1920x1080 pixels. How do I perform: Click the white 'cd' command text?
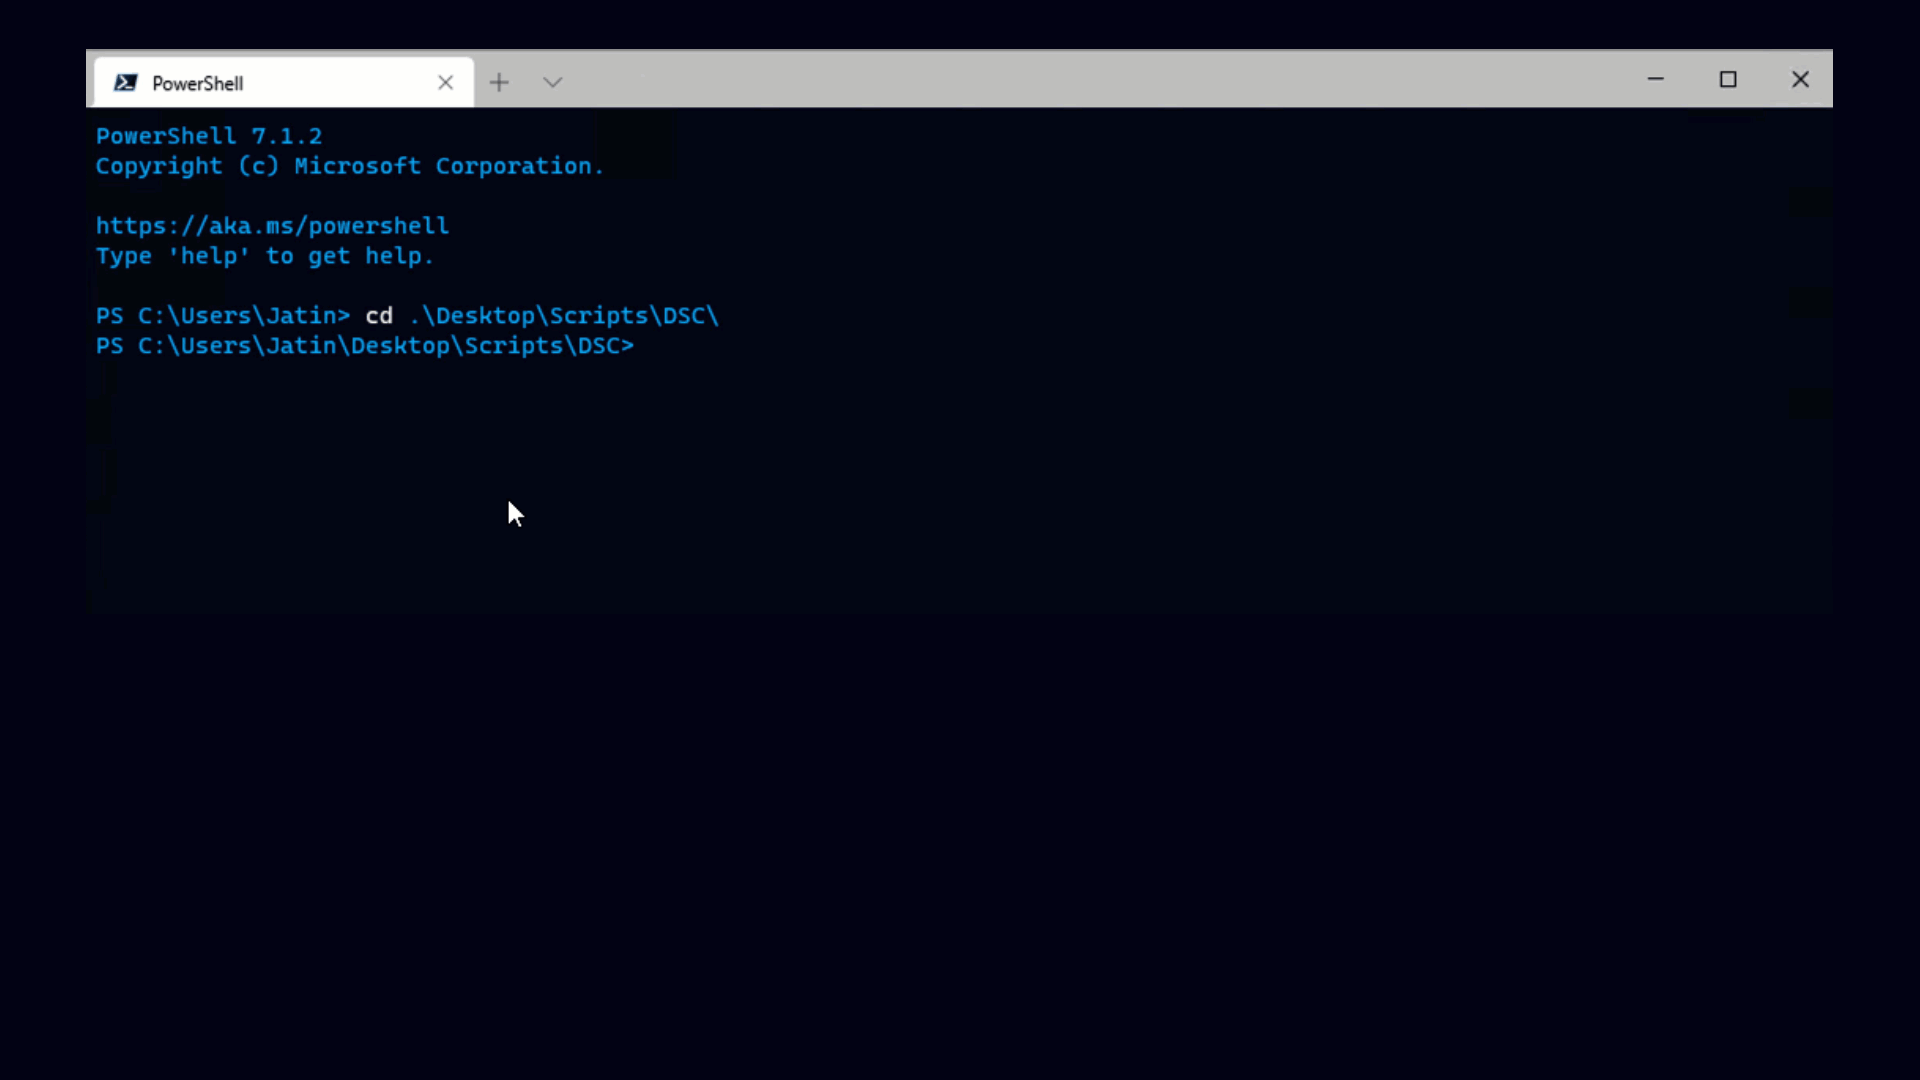pos(379,316)
